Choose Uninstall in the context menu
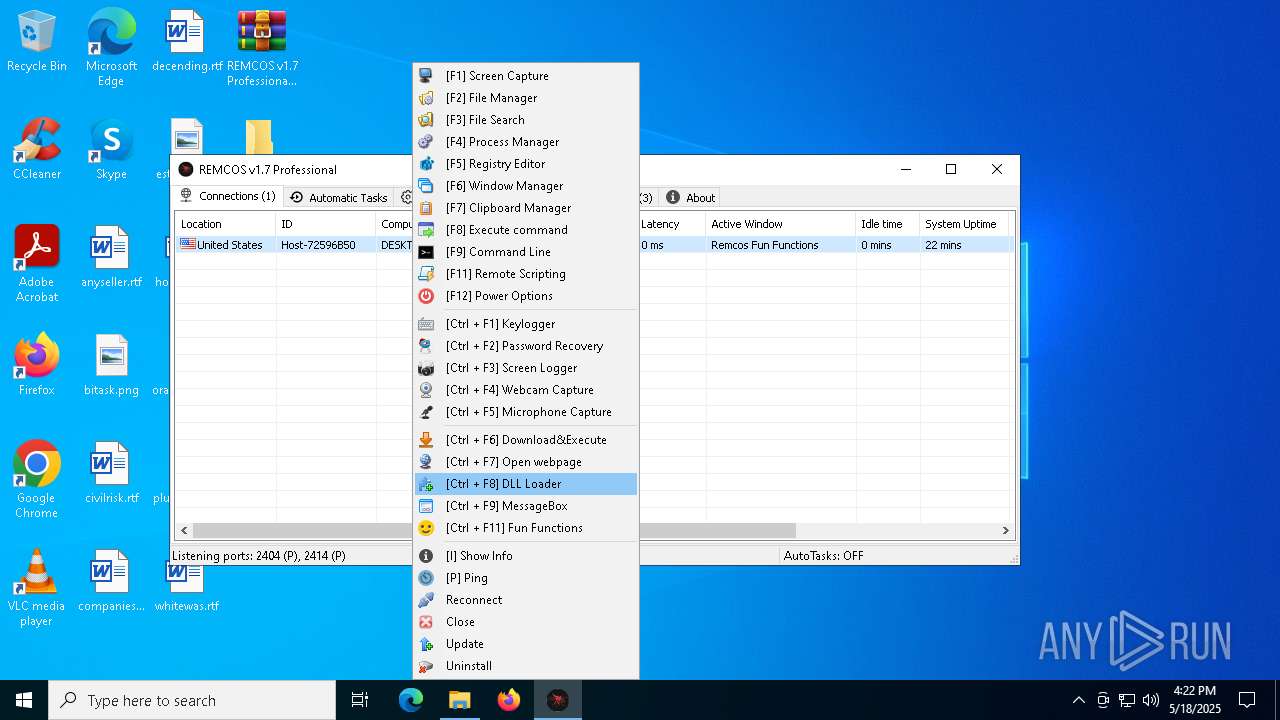 click(x=526, y=666)
